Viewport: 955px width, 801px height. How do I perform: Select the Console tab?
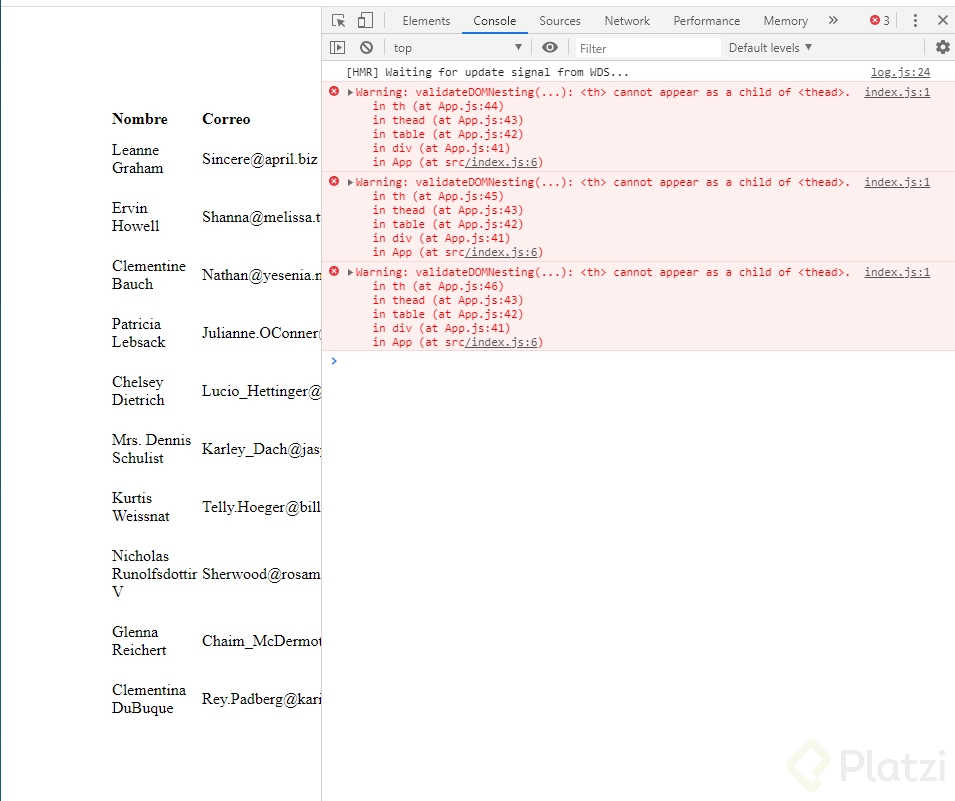pyautogui.click(x=495, y=21)
